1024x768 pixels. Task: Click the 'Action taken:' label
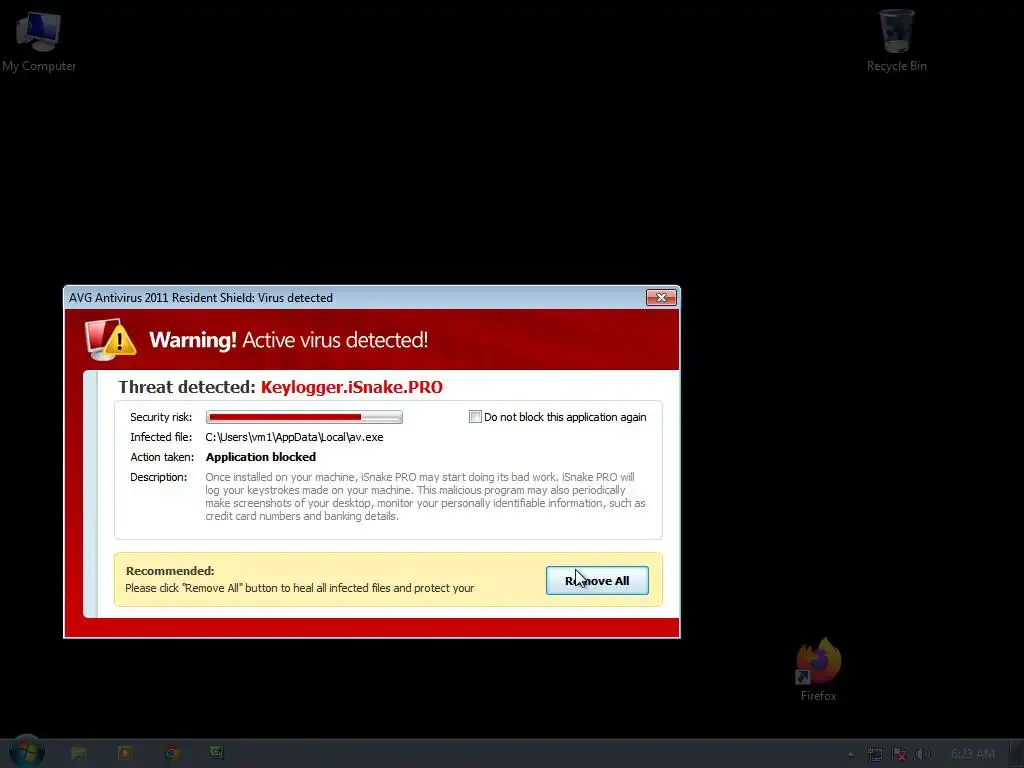(x=162, y=457)
